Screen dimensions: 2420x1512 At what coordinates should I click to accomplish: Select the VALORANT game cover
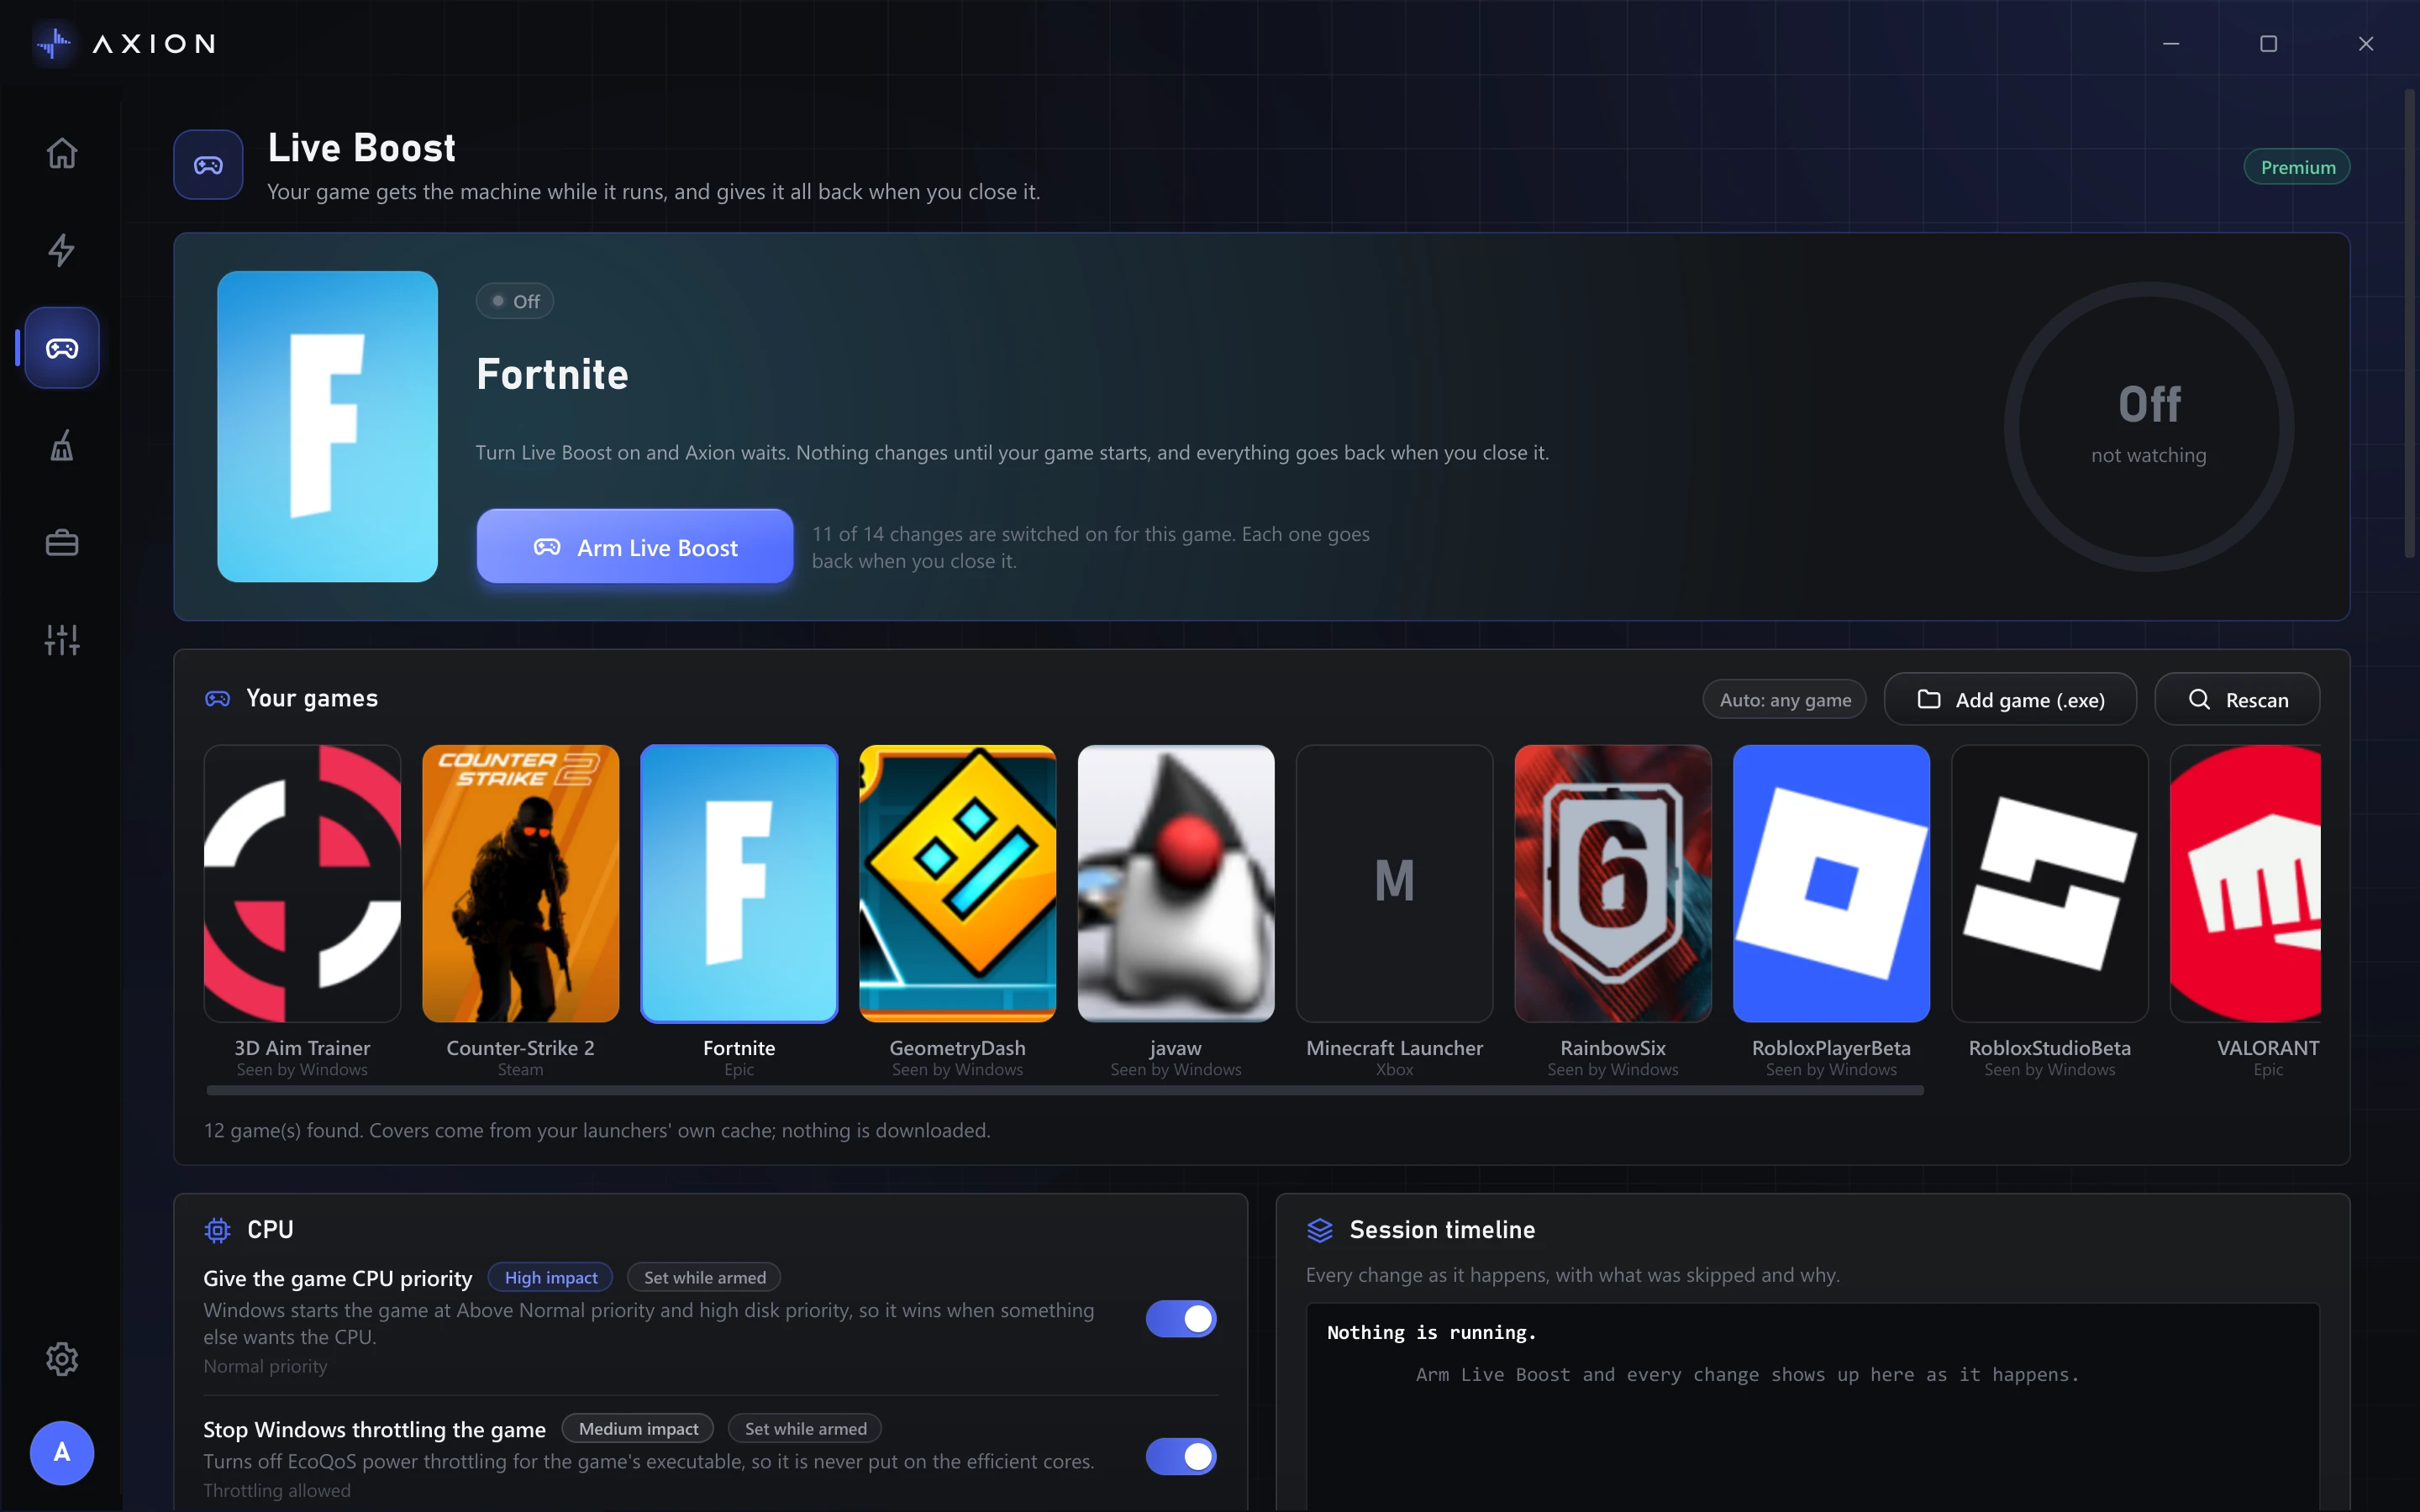click(x=2246, y=884)
